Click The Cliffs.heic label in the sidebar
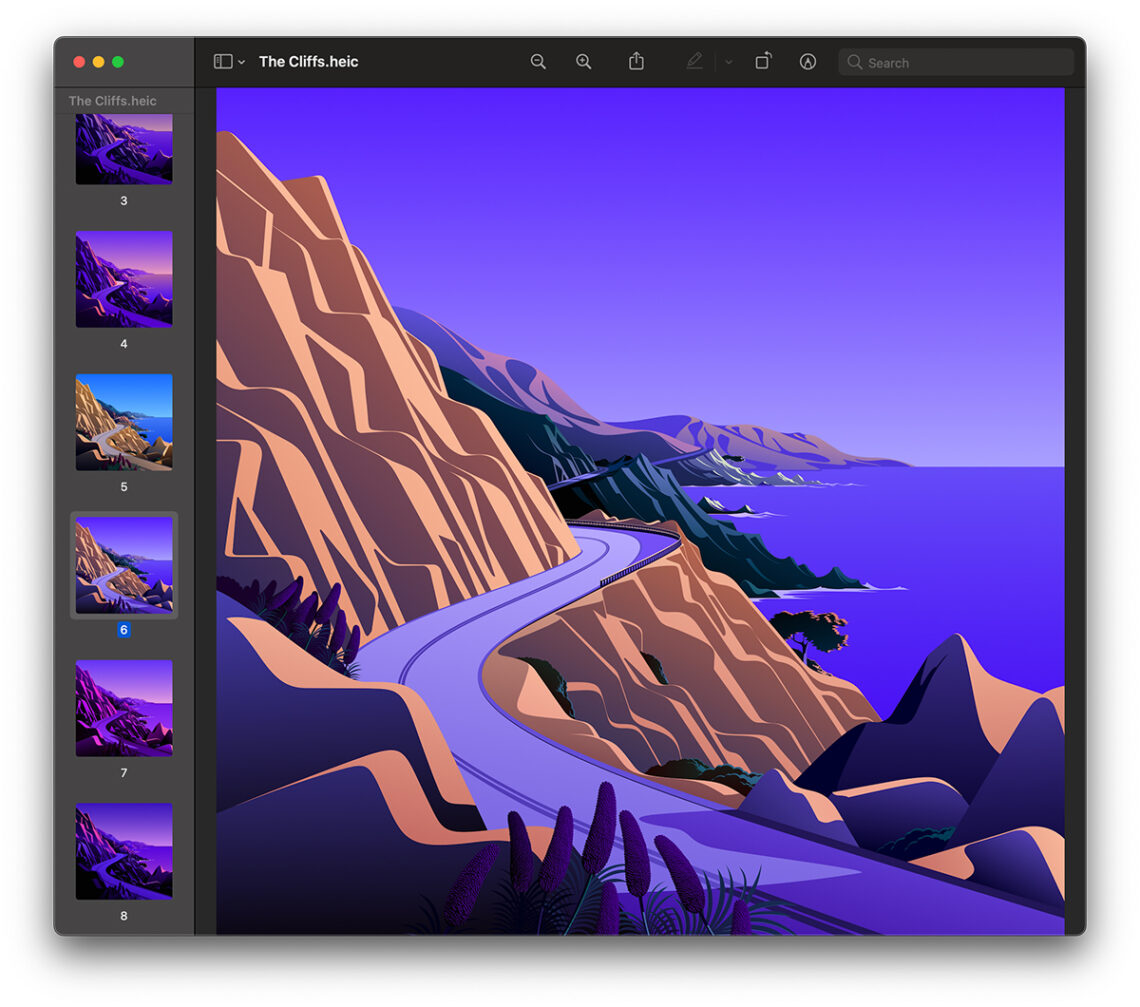The width and height of the screenshot is (1140, 1007). (112, 100)
